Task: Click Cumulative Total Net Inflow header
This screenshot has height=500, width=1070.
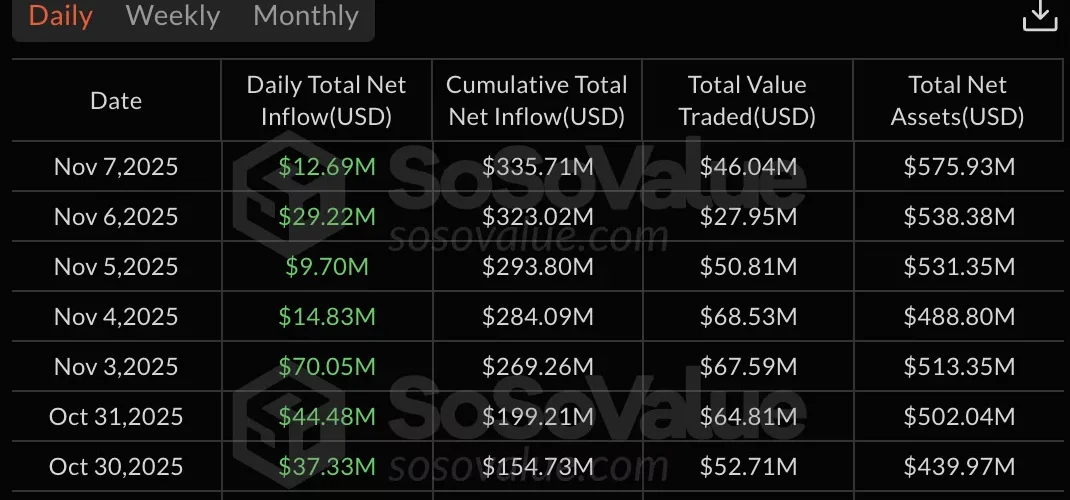Action: (x=537, y=101)
